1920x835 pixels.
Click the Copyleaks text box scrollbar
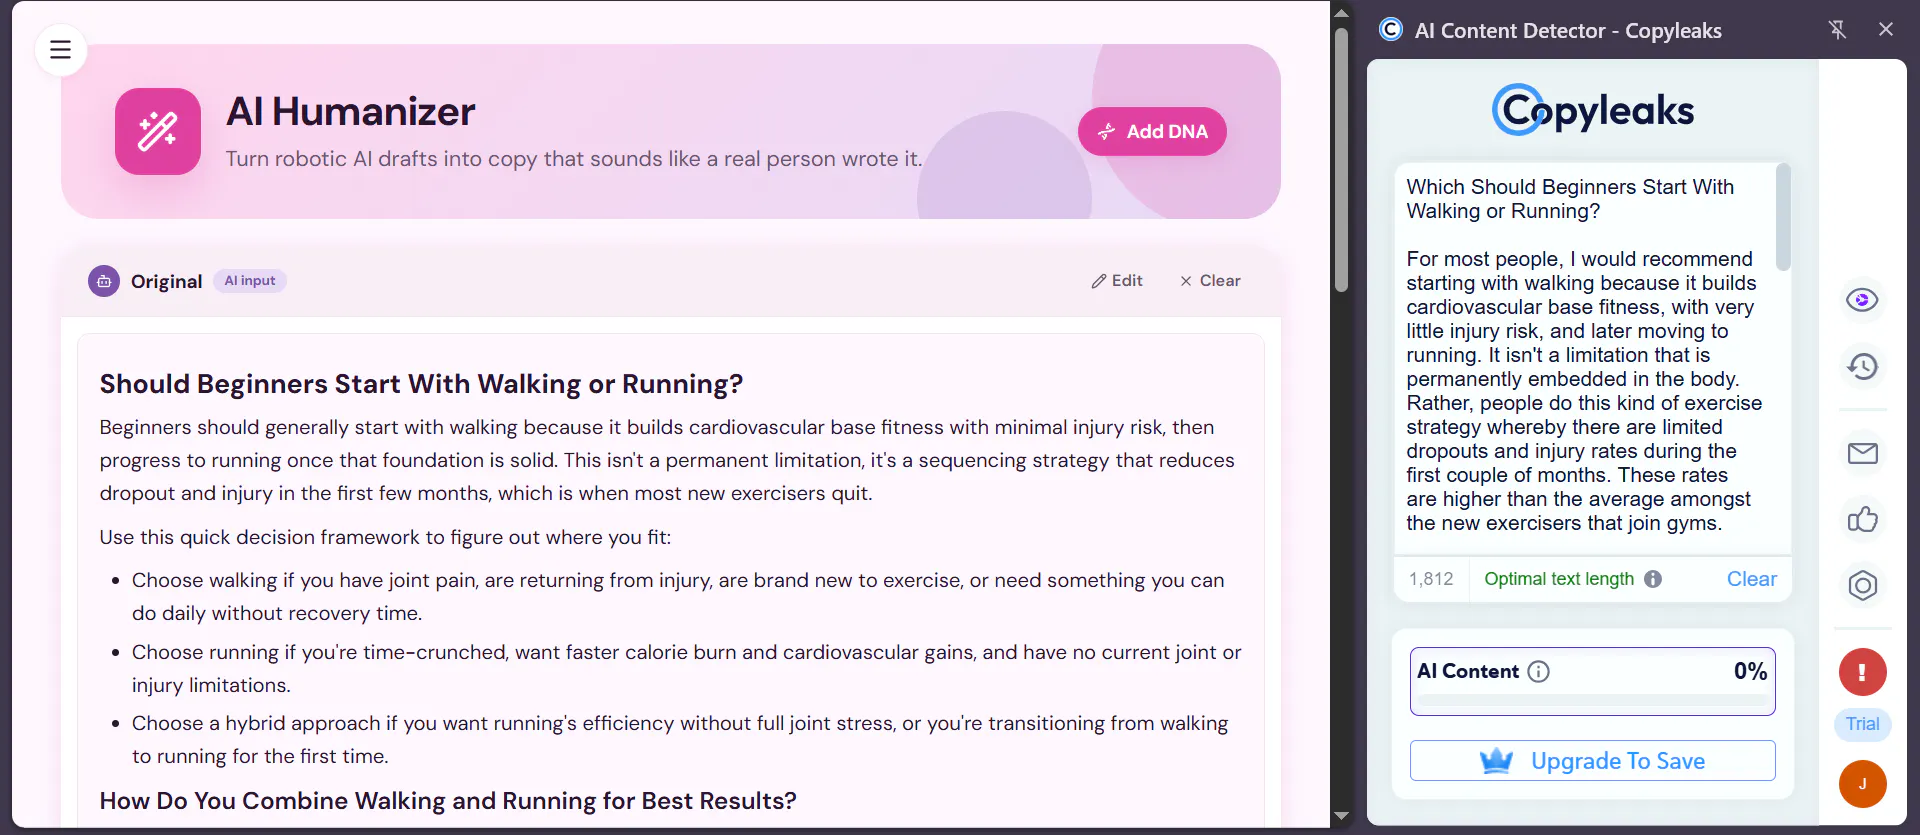pos(1783,218)
